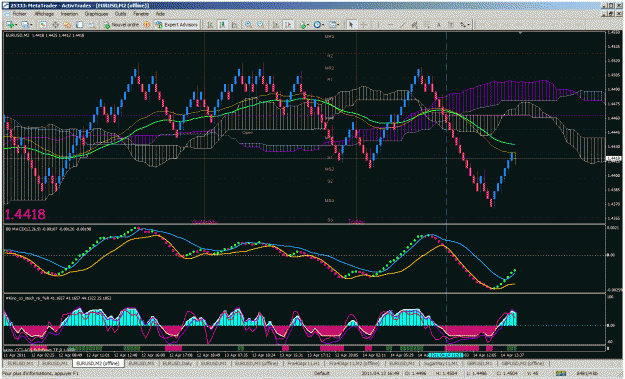Open the Aide menu
Screen dimensions: 625x379
160,14
